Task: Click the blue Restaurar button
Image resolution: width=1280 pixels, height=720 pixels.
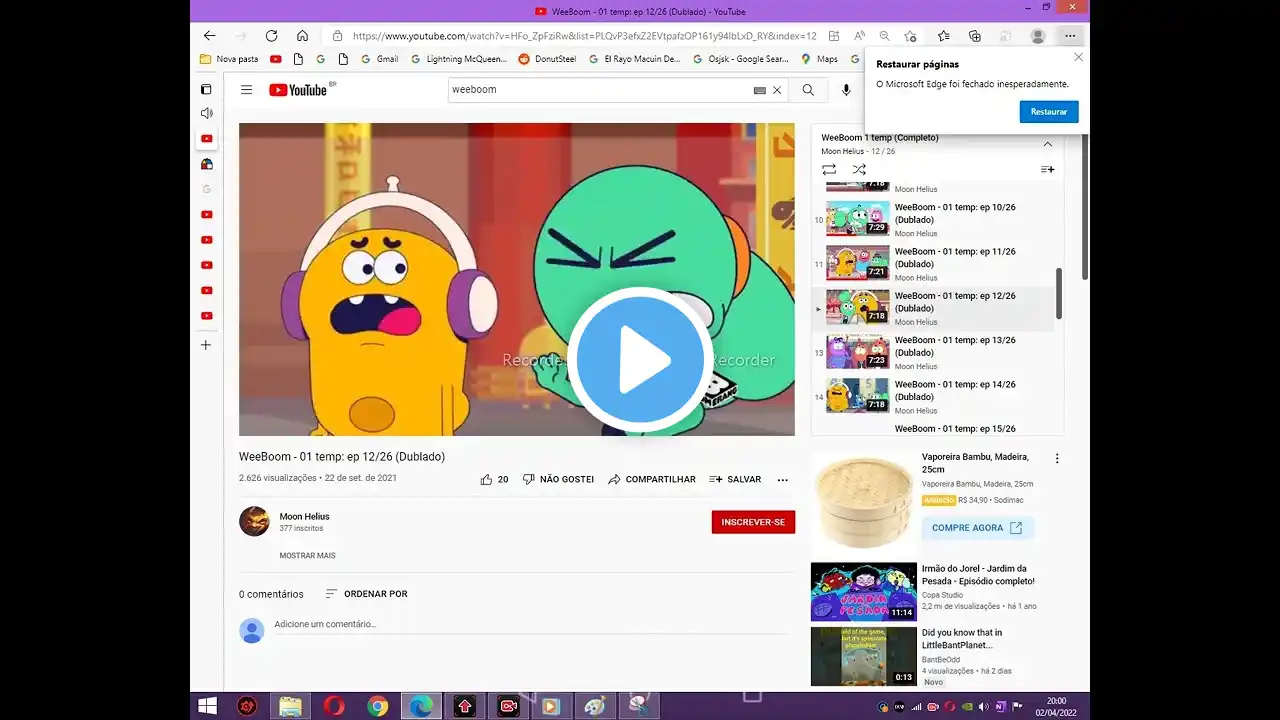Action: 1048,112
